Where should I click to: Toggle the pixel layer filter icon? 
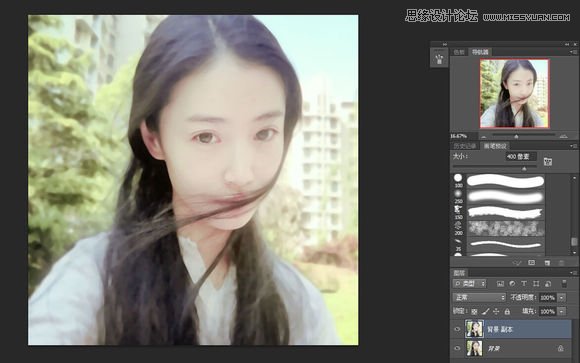[x=500, y=284]
